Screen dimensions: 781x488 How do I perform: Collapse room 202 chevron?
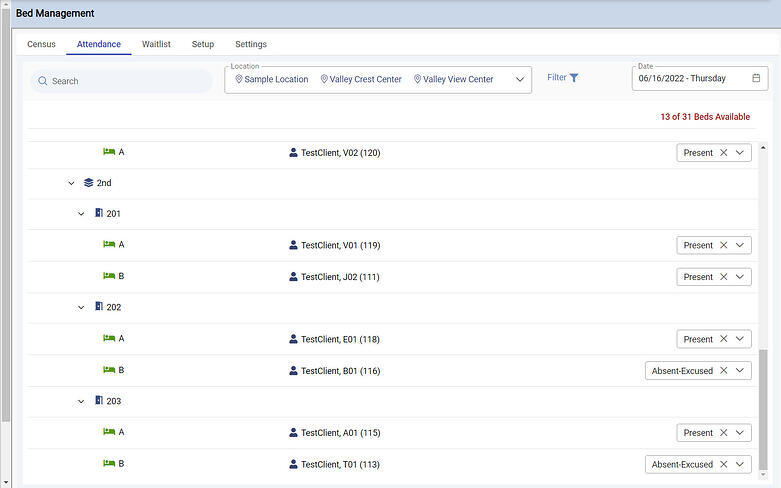[81, 307]
